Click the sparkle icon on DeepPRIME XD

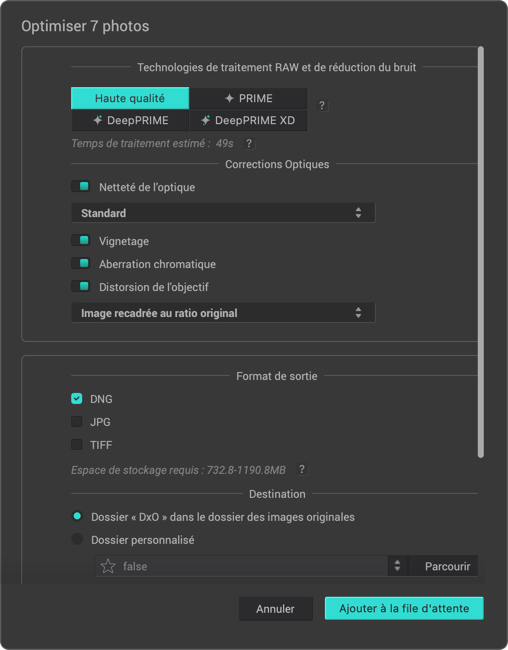tap(205, 120)
